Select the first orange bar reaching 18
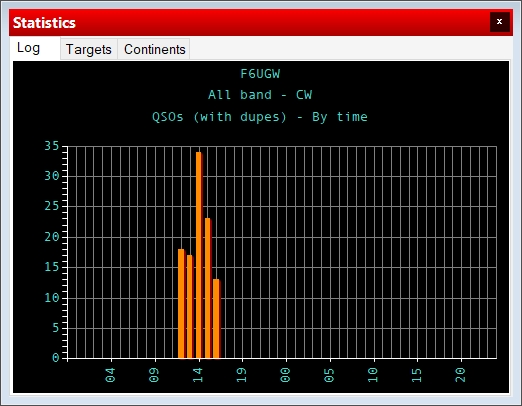This screenshot has height=406, width=522. 182,304
